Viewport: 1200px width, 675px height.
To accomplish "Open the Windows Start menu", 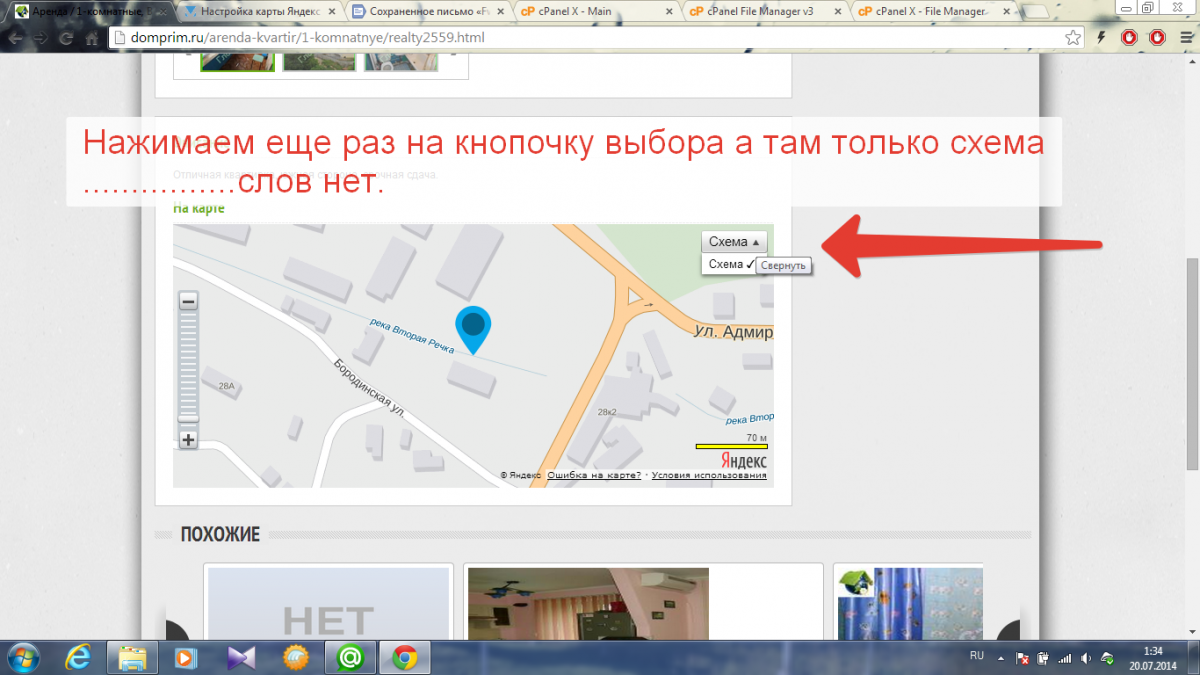I will tap(23, 657).
